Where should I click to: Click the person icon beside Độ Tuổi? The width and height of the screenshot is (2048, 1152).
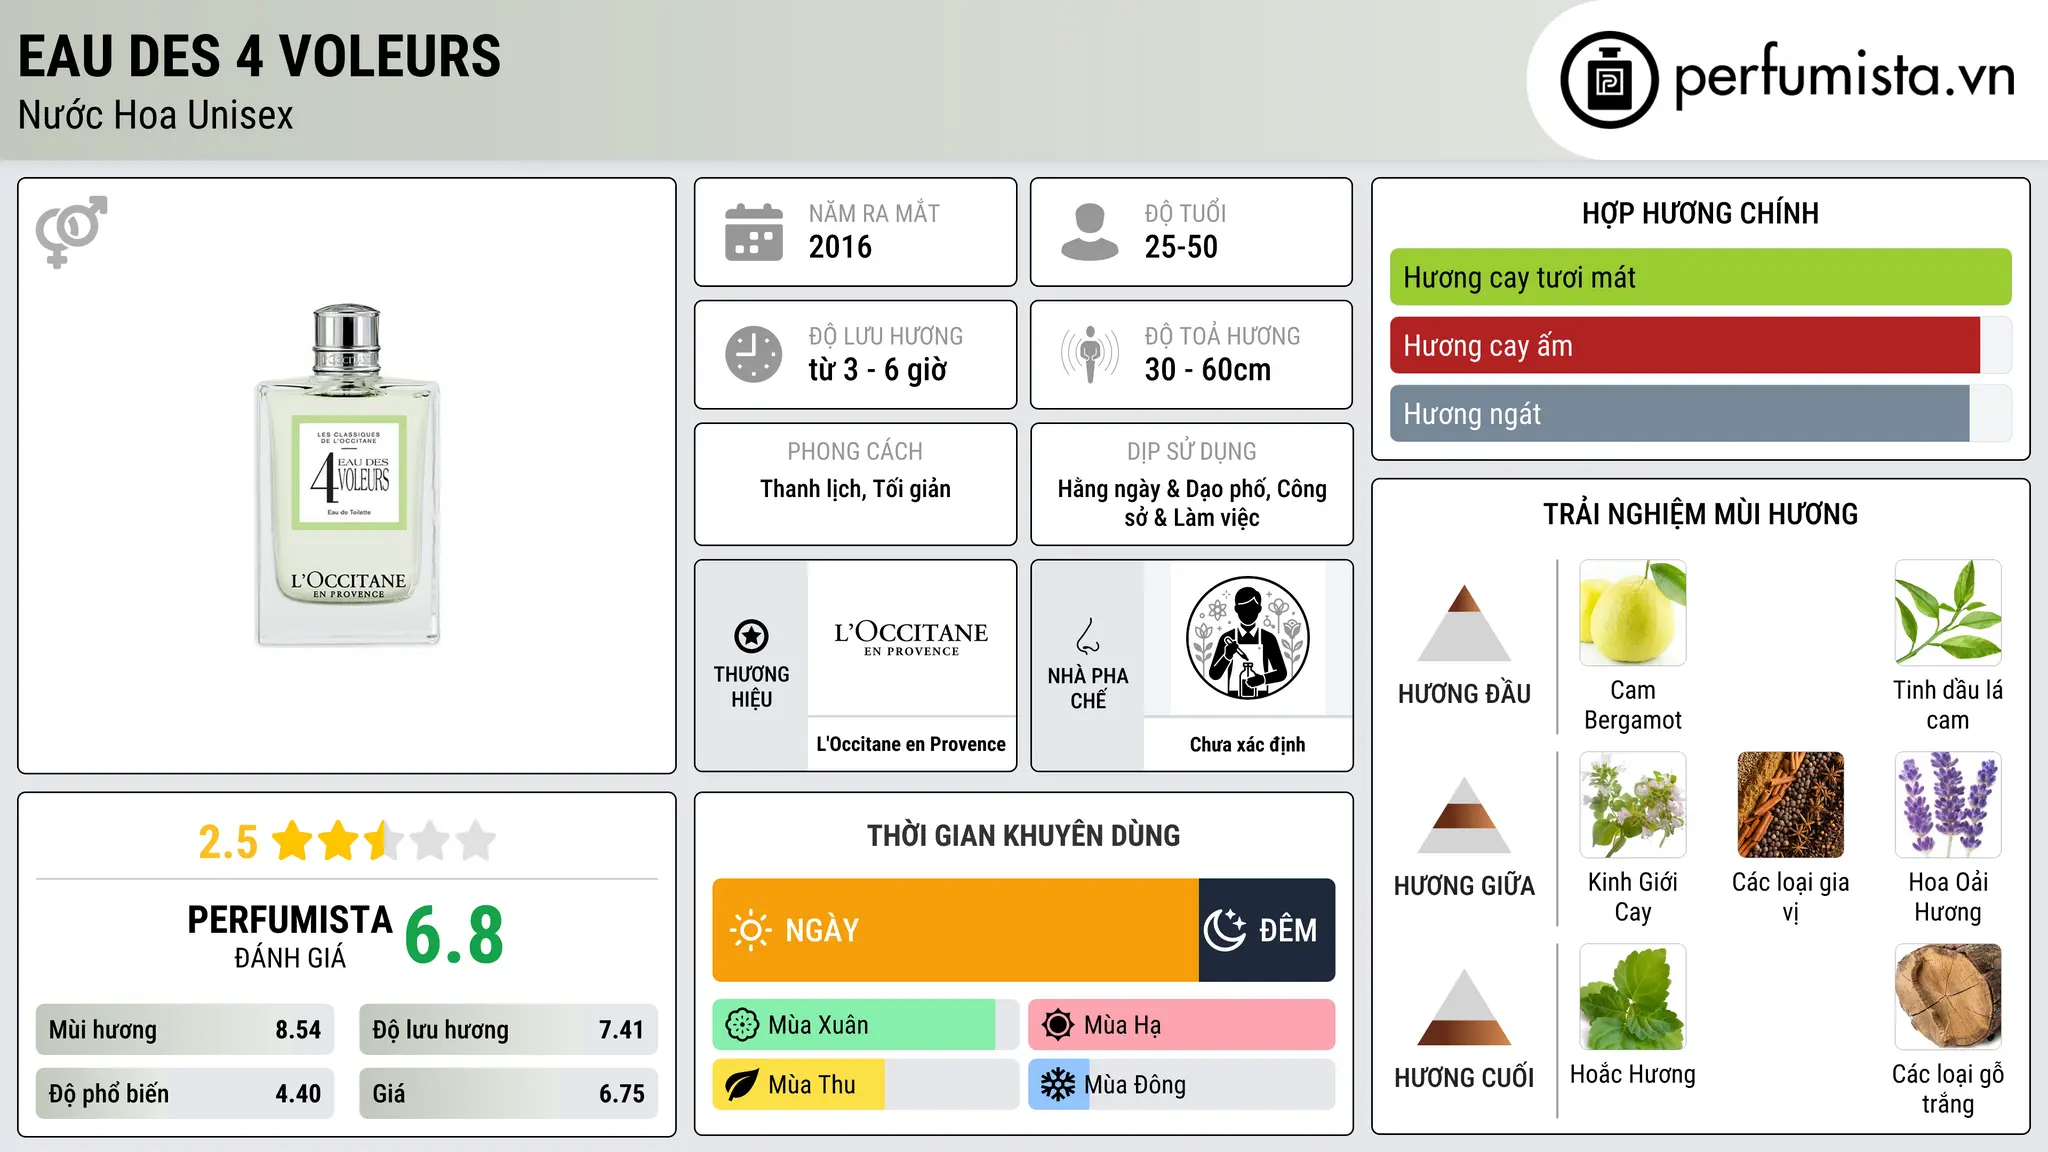pyautogui.click(x=1090, y=232)
